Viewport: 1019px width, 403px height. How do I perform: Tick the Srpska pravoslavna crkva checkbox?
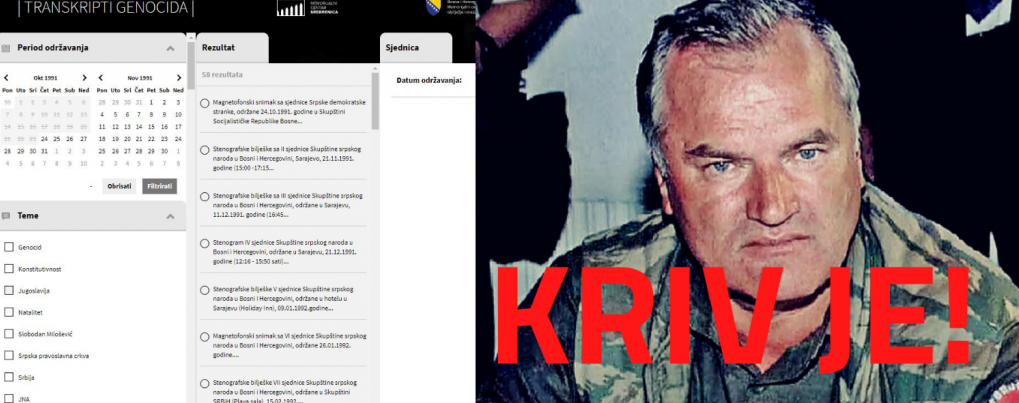[x=9, y=356]
